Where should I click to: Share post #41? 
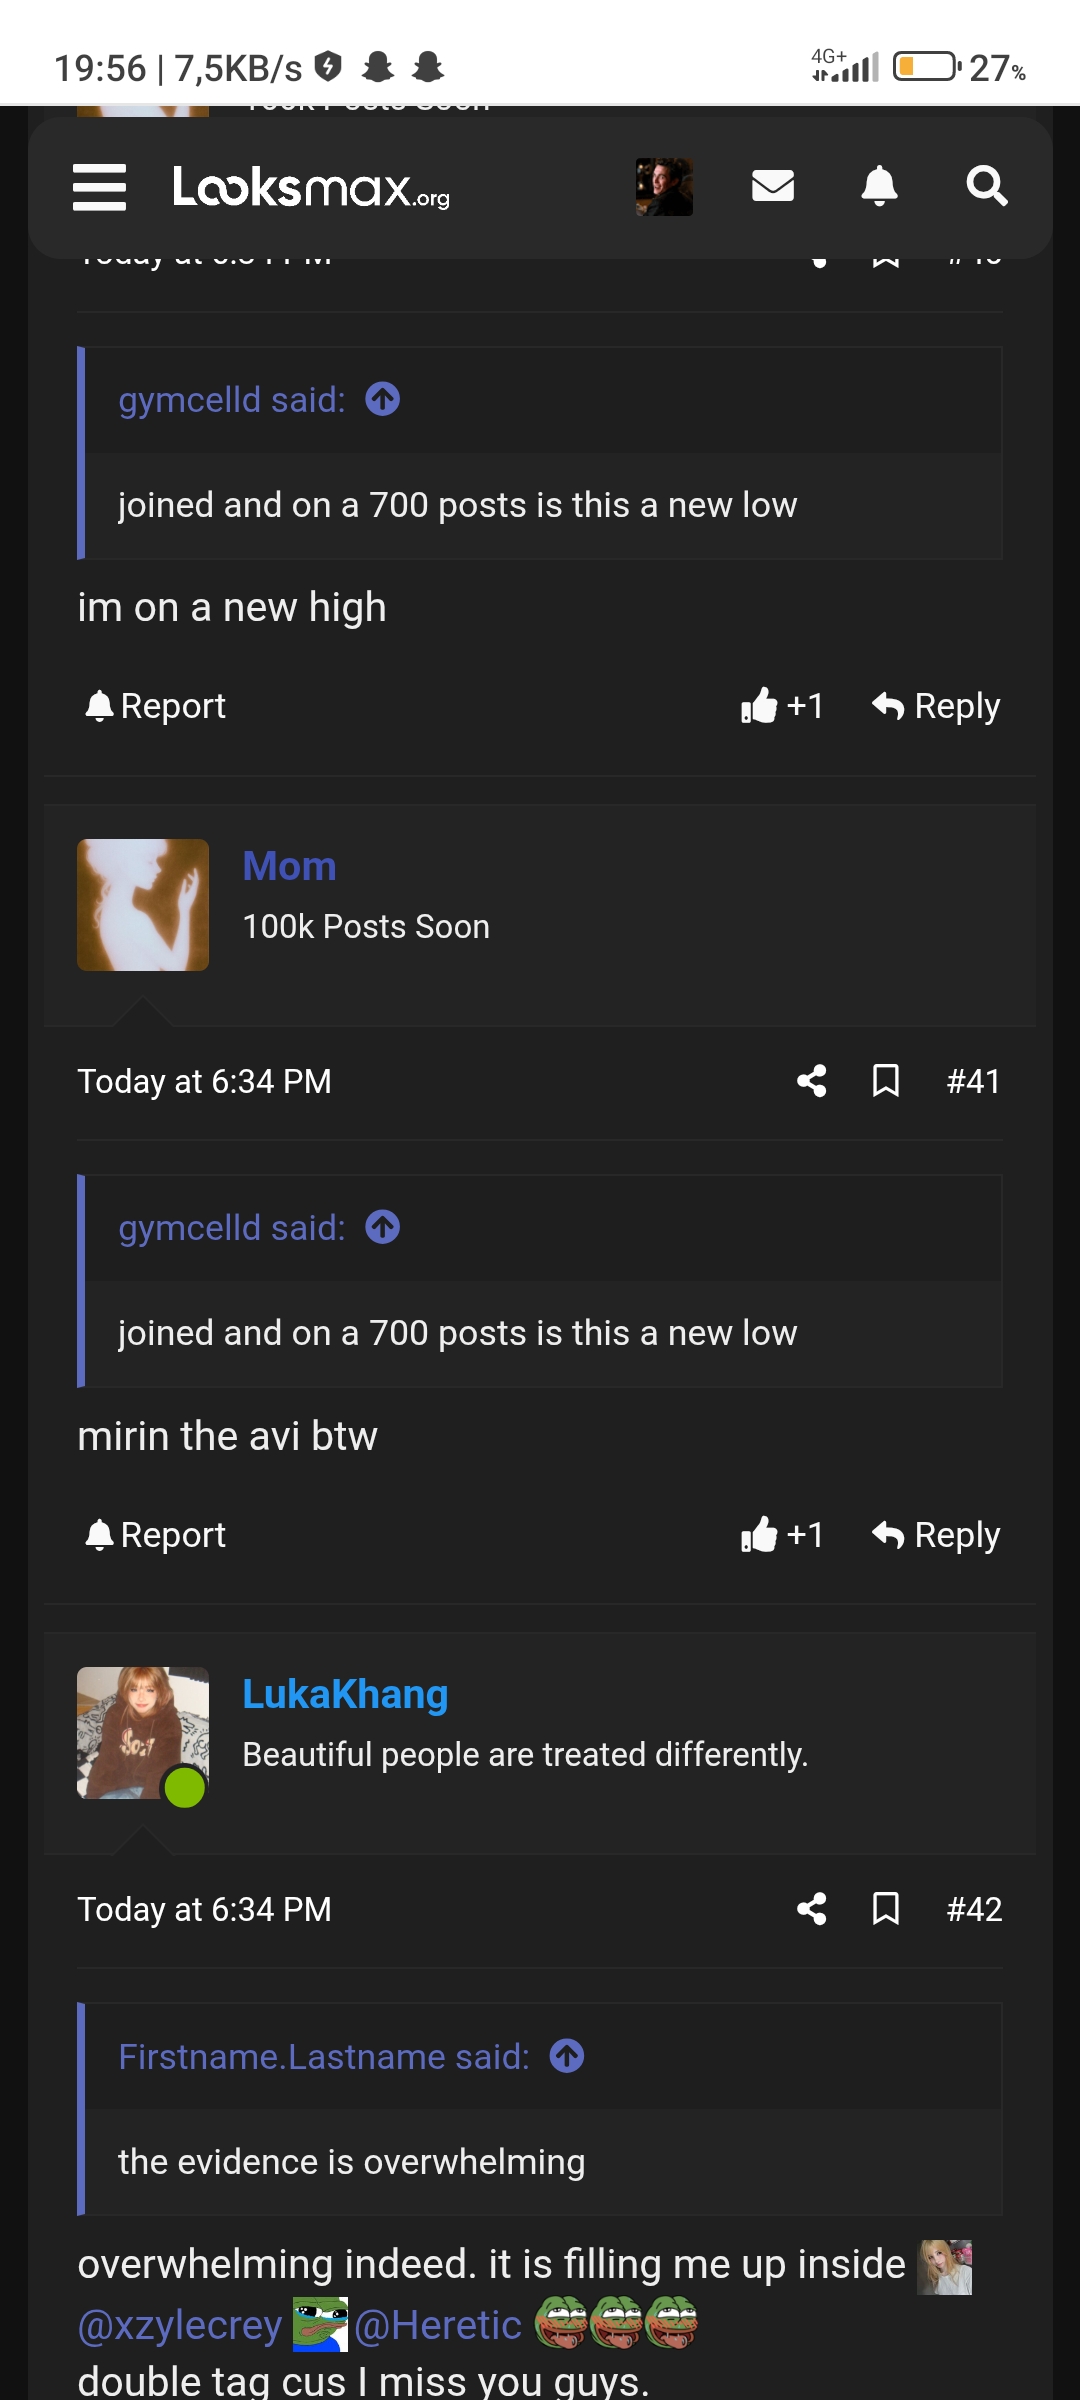click(x=811, y=1081)
